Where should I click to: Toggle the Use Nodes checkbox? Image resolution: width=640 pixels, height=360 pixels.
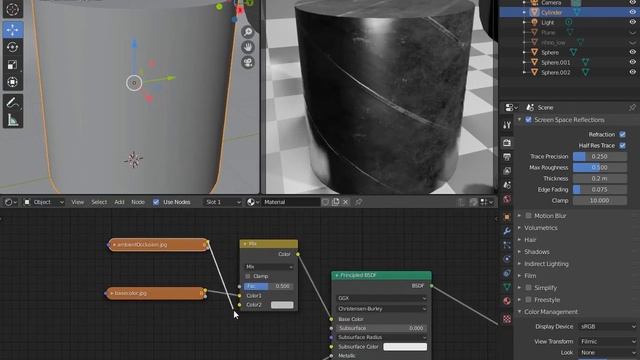click(156, 202)
